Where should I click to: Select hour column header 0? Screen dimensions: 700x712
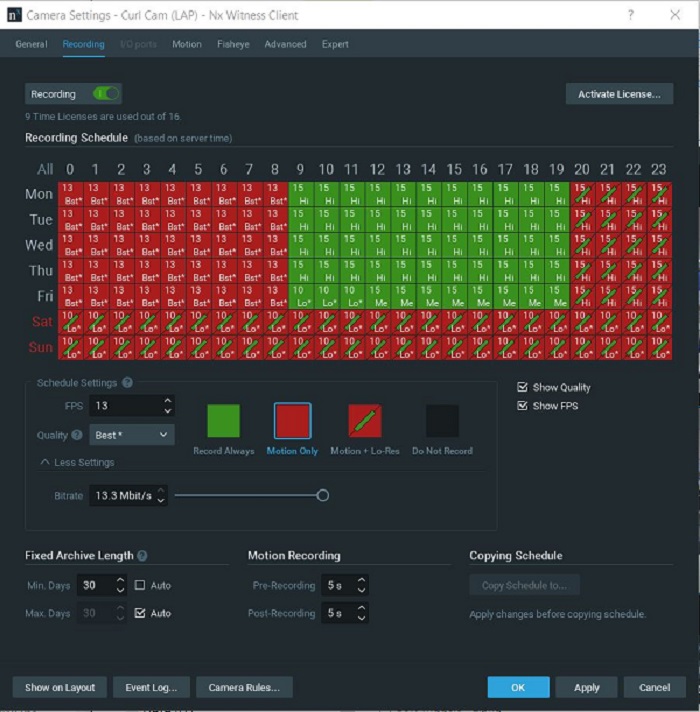(70, 169)
